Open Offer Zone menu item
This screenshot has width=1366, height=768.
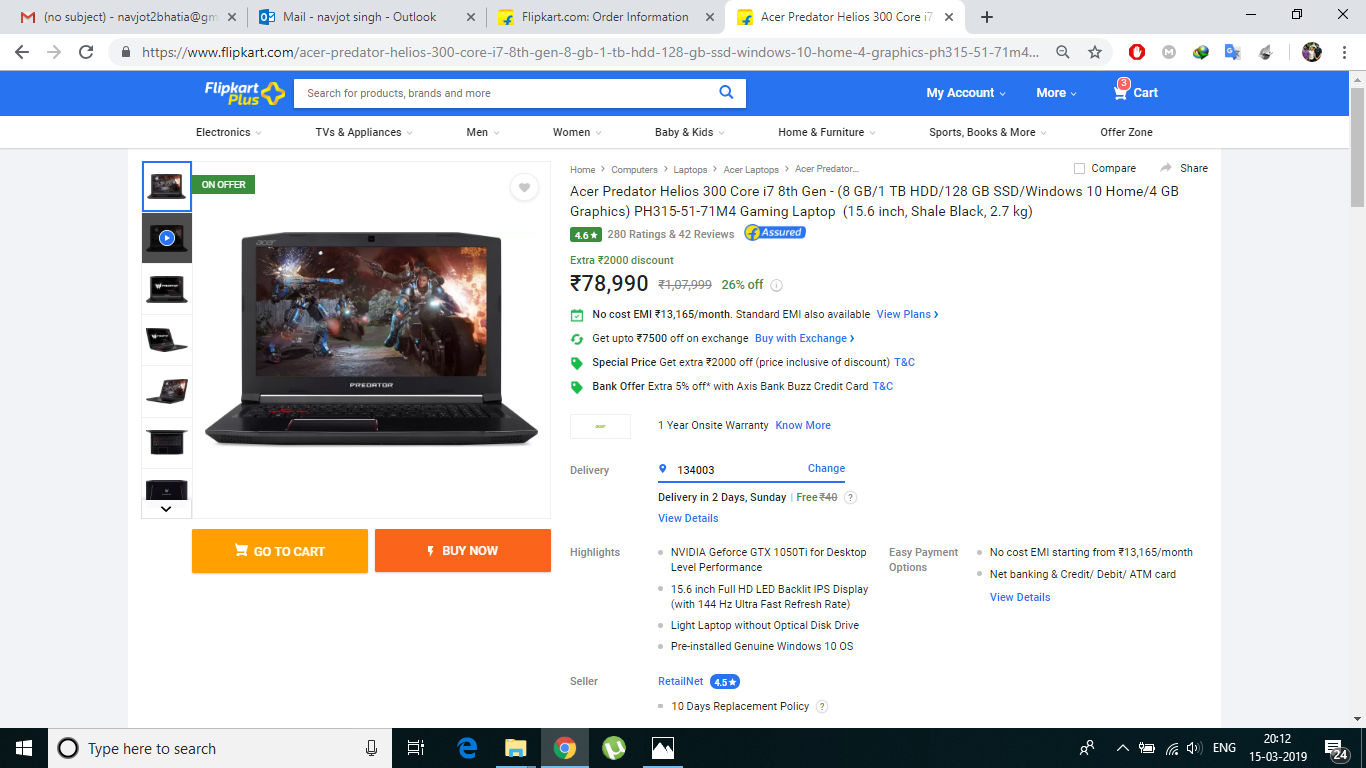pos(1126,132)
